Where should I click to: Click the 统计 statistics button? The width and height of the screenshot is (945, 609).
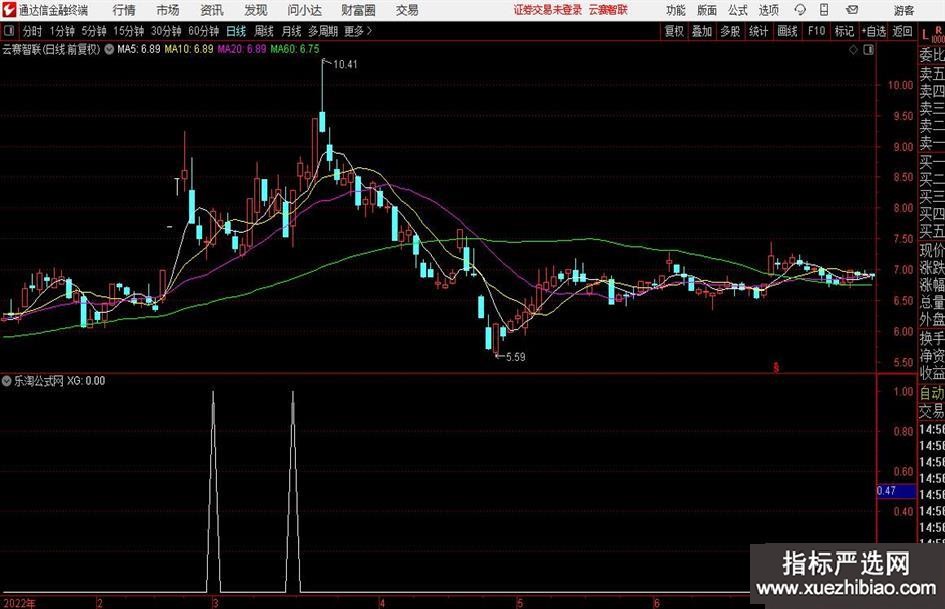point(758,31)
